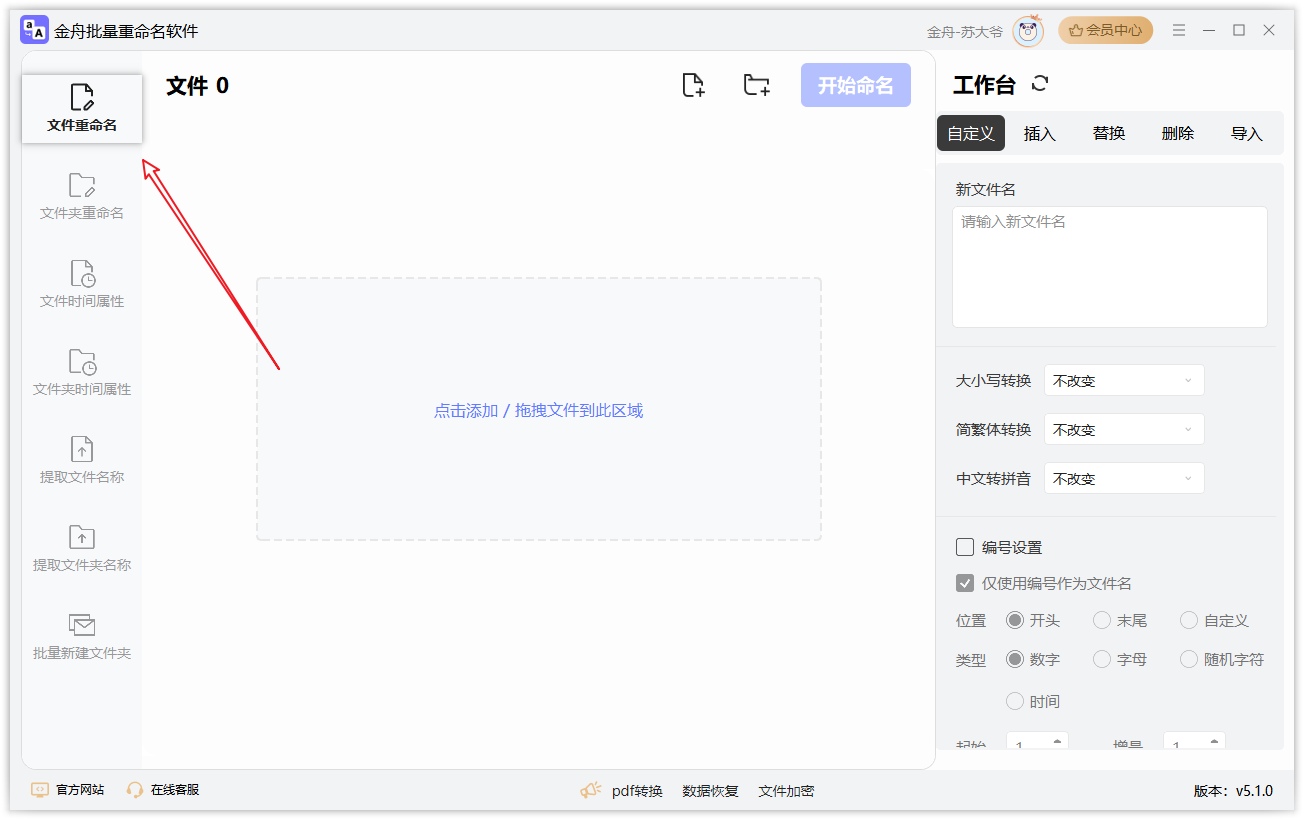Click the 文件 0 counter heading
This screenshot has width=1304, height=820.
pos(197,86)
